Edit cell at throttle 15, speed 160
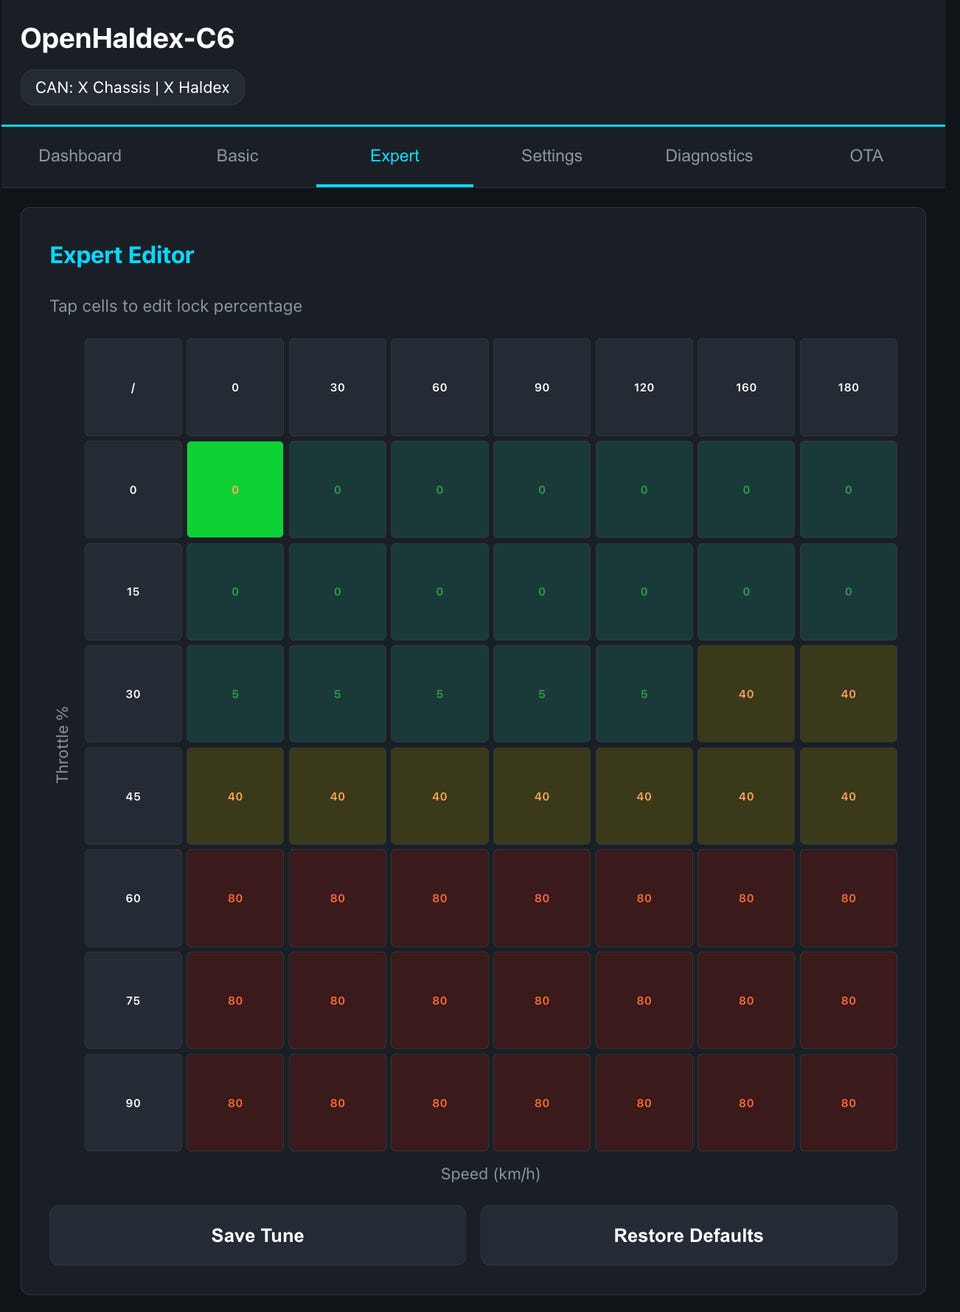The image size is (960, 1312). tap(746, 591)
